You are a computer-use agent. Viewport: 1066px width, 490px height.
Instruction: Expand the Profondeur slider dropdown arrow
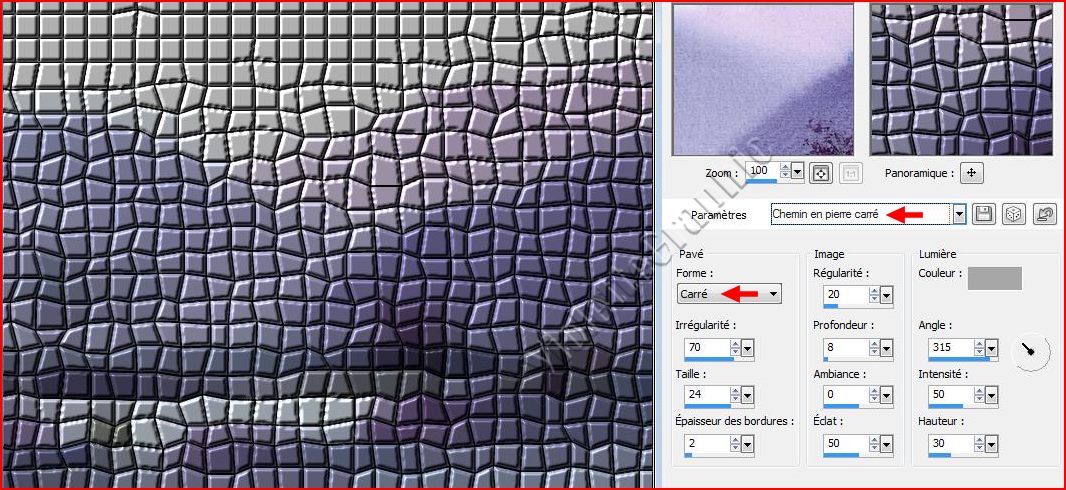tap(886, 348)
